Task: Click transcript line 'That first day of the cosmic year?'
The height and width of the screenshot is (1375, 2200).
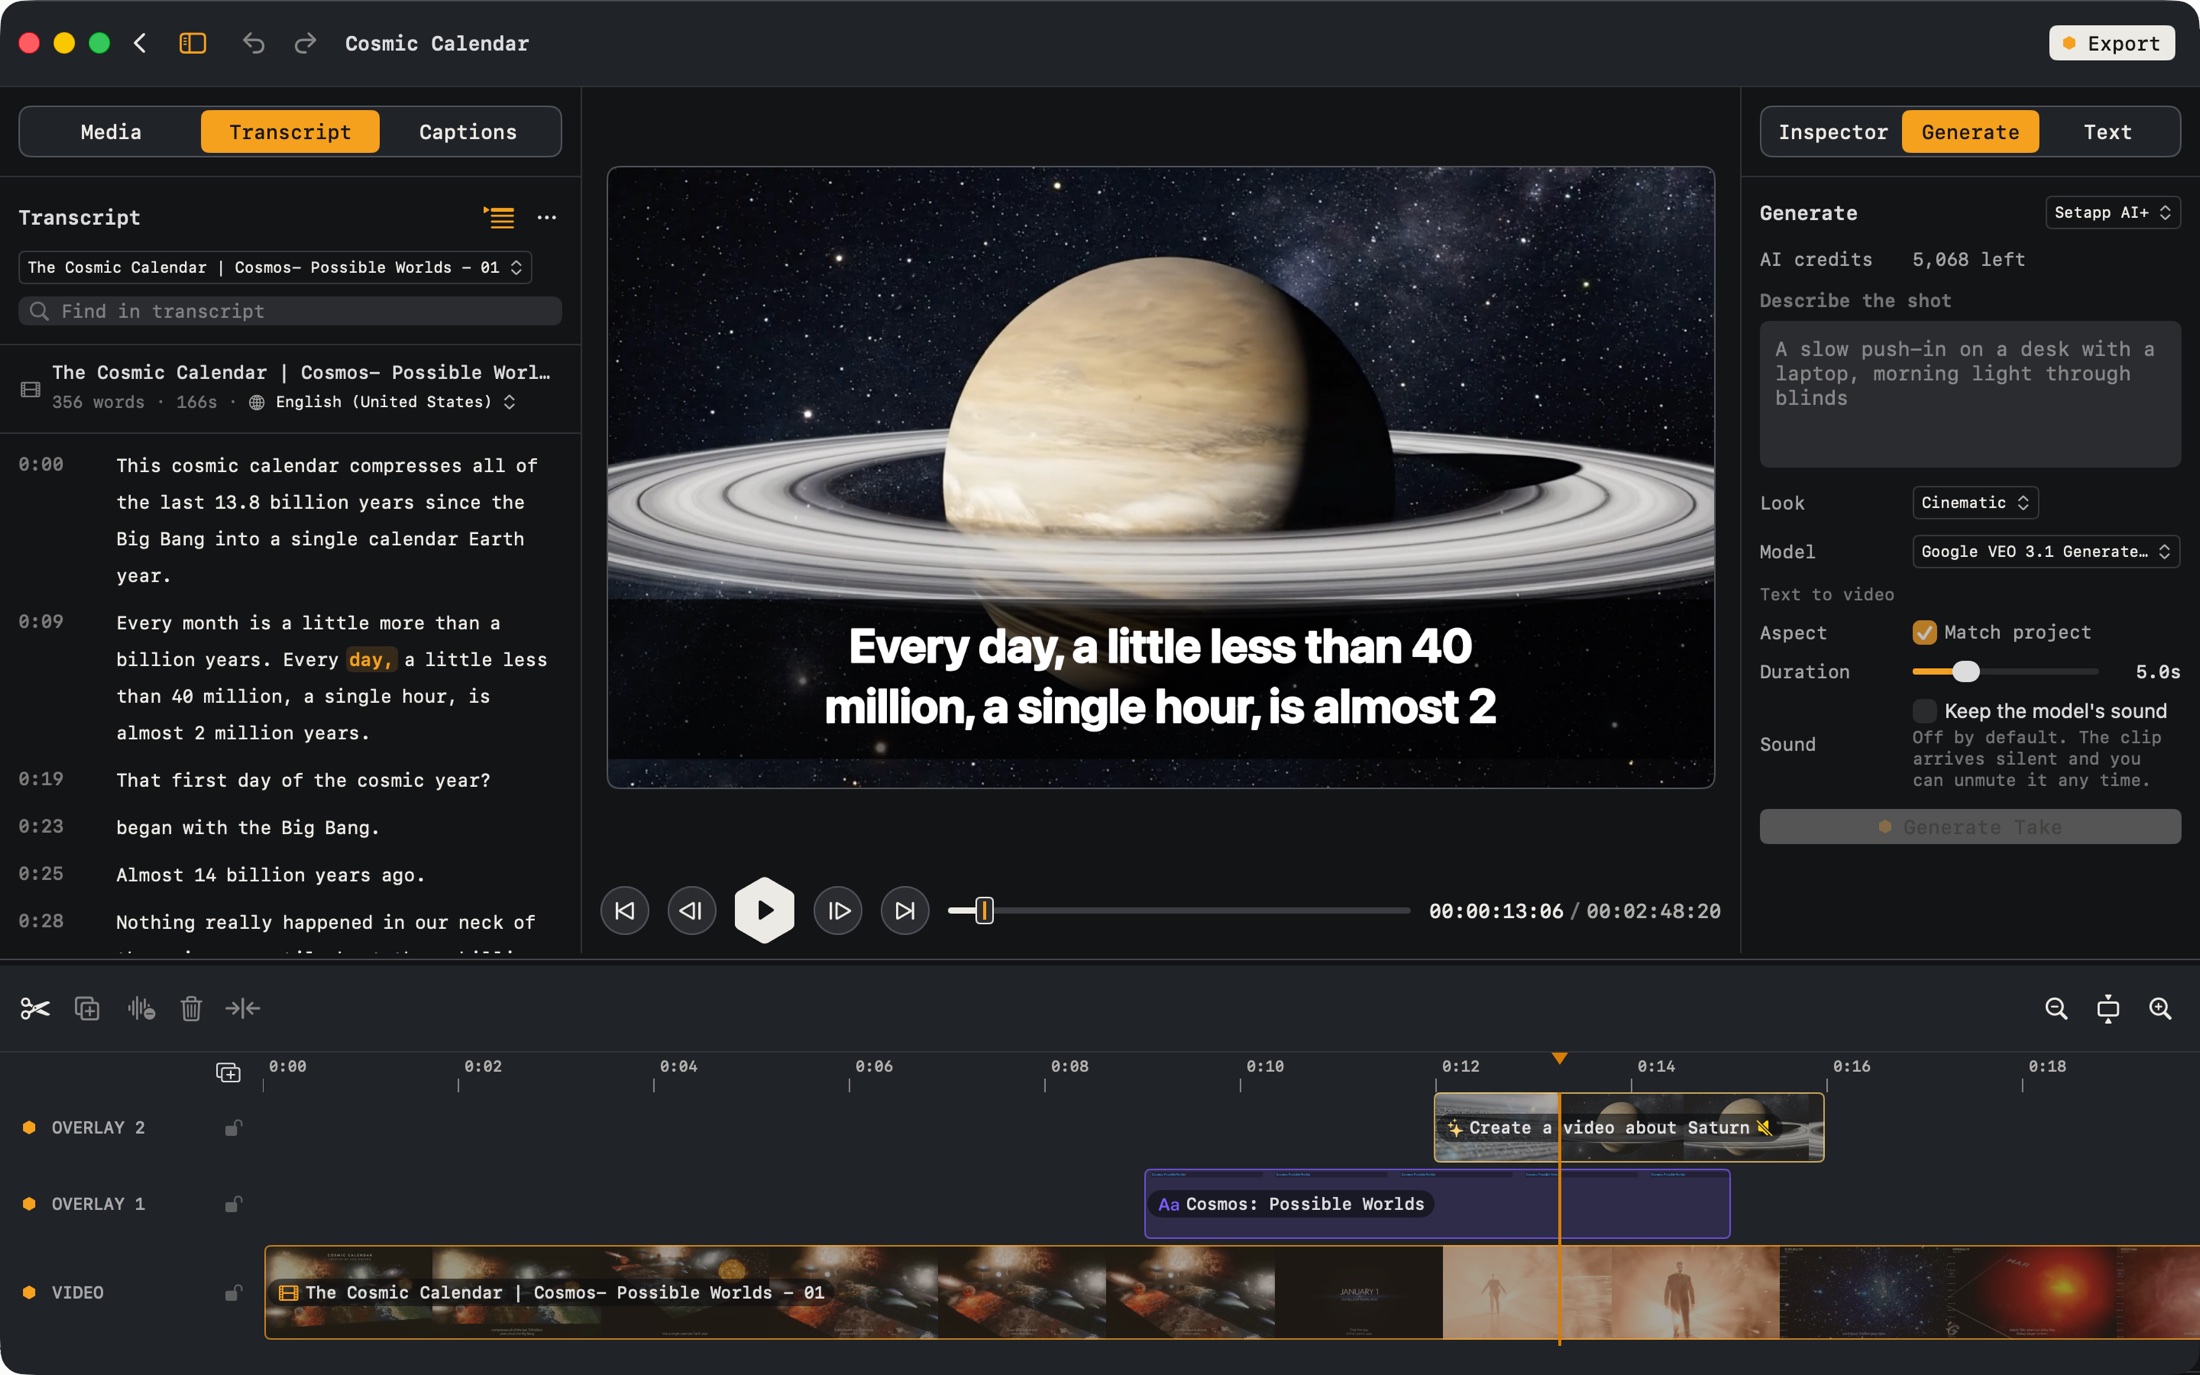Action: click(x=303, y=780)
